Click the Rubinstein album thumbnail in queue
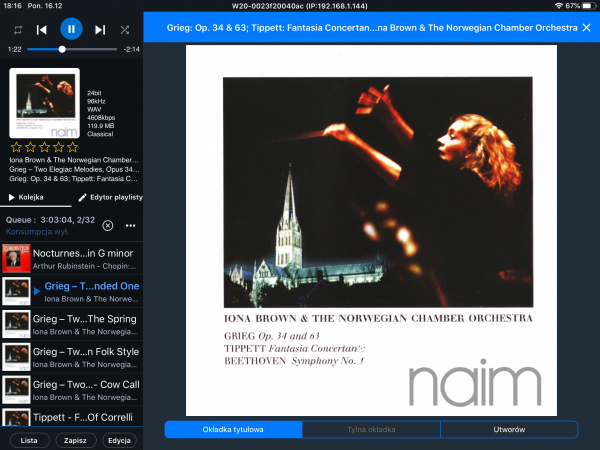 [16, 258]
